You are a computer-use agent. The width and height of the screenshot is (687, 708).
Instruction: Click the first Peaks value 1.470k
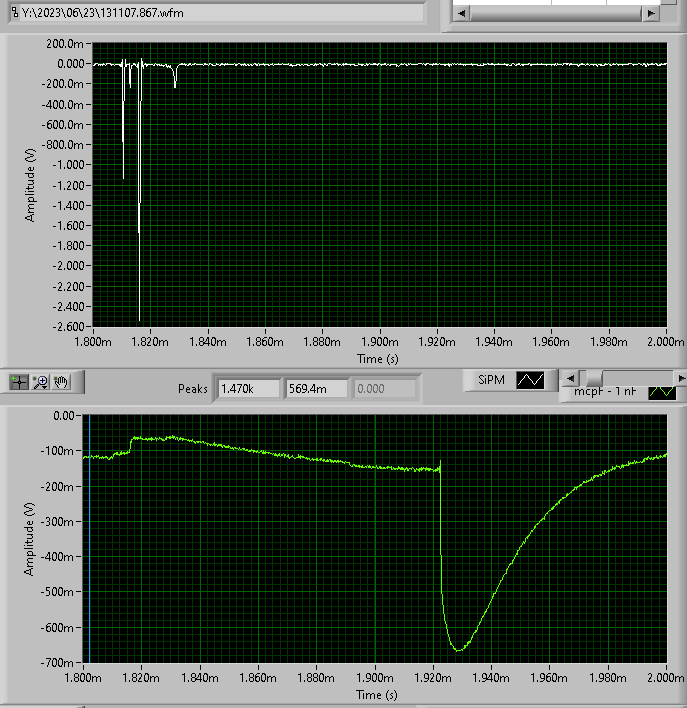(248, 389)
